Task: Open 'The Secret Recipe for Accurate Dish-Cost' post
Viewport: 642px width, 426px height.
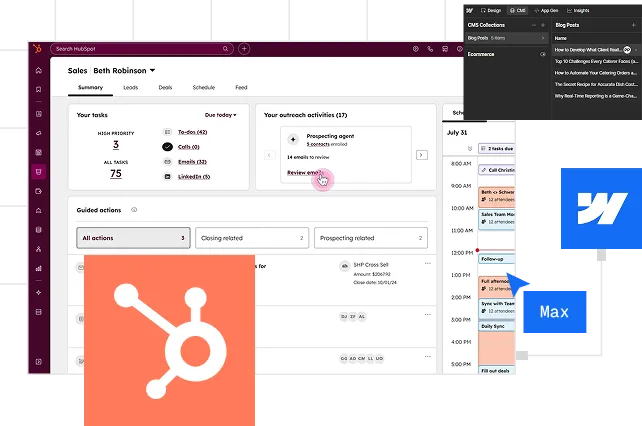Action: pos(596,84)
